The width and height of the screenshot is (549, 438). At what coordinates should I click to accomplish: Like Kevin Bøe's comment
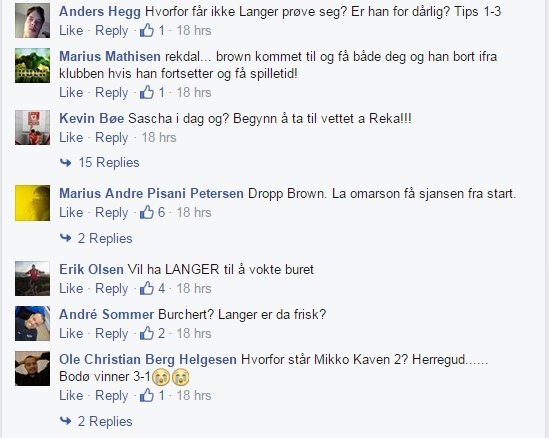71,137
